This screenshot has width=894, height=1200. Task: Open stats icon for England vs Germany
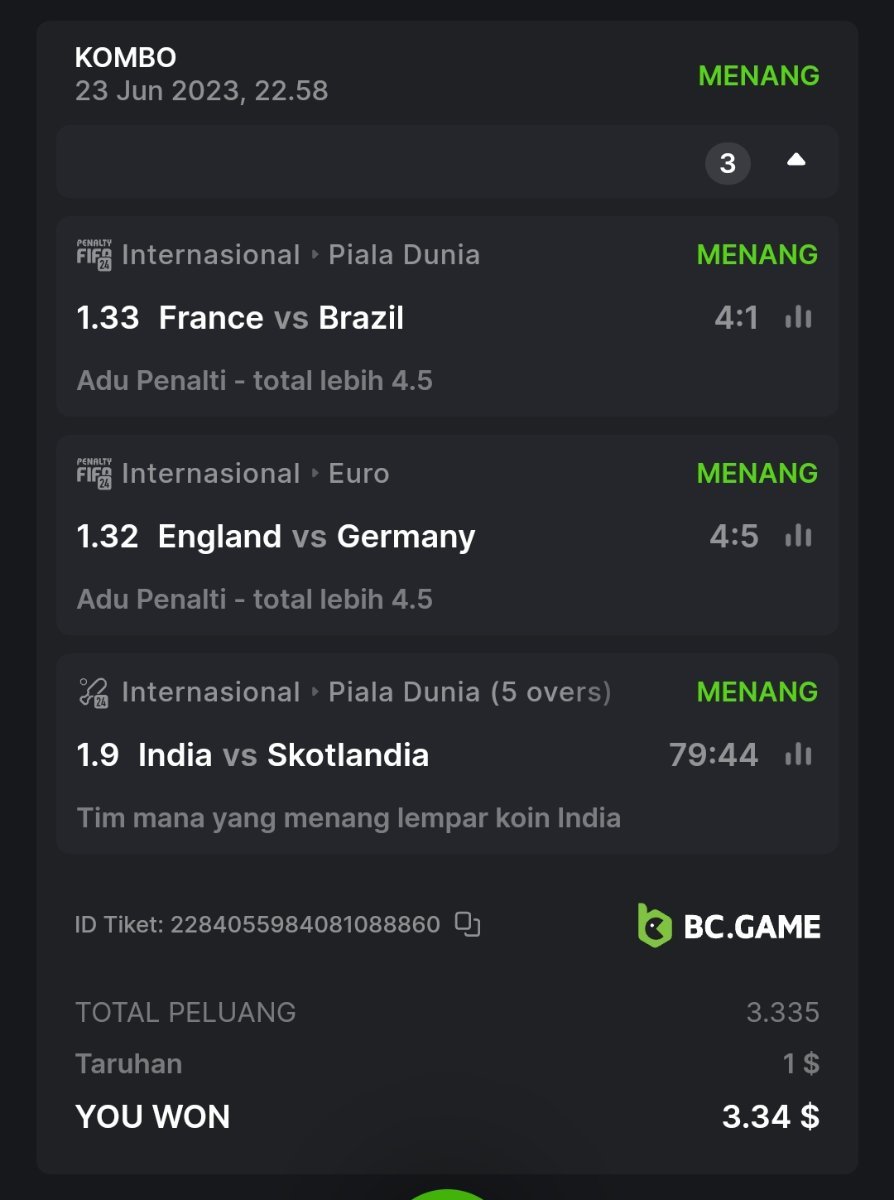point(798,537)
